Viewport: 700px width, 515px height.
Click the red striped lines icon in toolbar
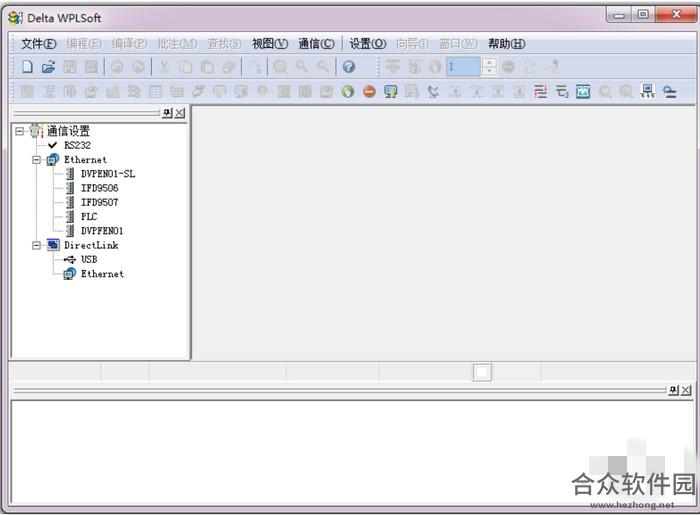(540, 91)
